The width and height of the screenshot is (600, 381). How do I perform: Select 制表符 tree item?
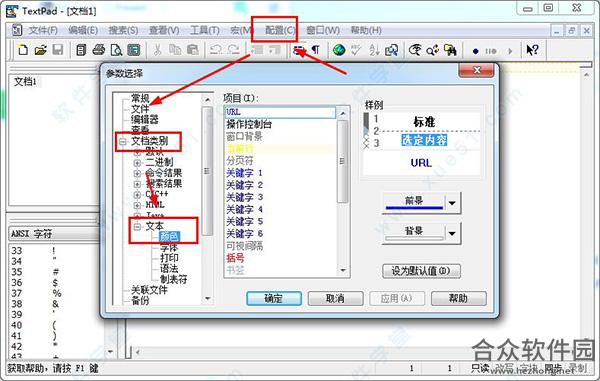click(173, 279)
